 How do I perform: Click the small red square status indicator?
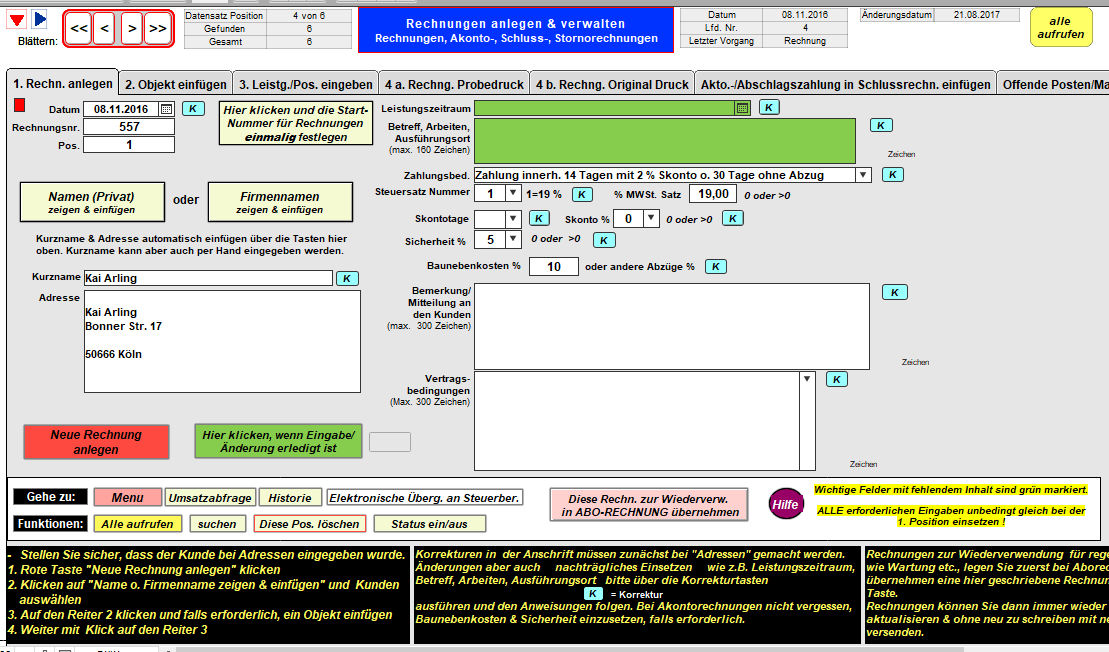tap(20, 105)
